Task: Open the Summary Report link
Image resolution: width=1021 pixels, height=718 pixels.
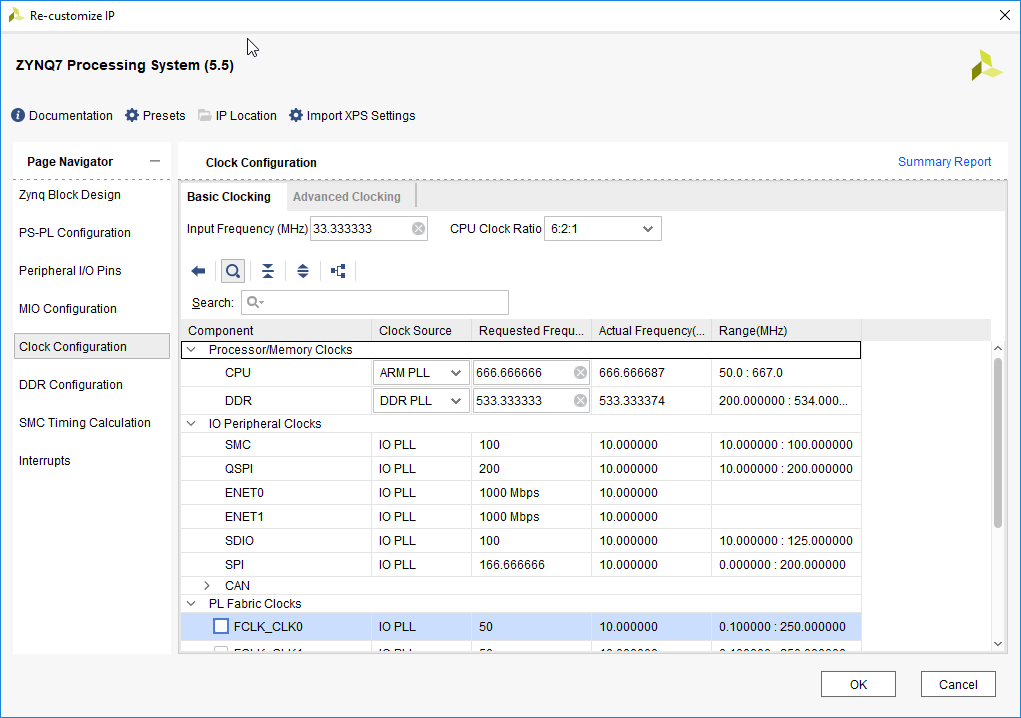Action: pos(944,162)
